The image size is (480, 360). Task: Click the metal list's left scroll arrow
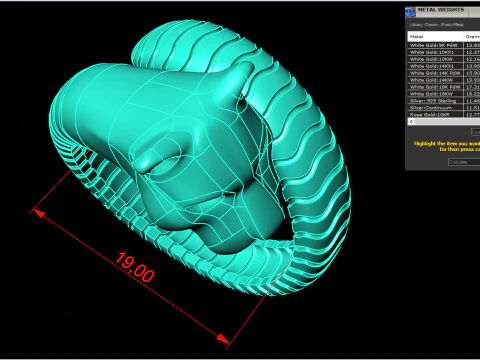(x=411, y=122)
